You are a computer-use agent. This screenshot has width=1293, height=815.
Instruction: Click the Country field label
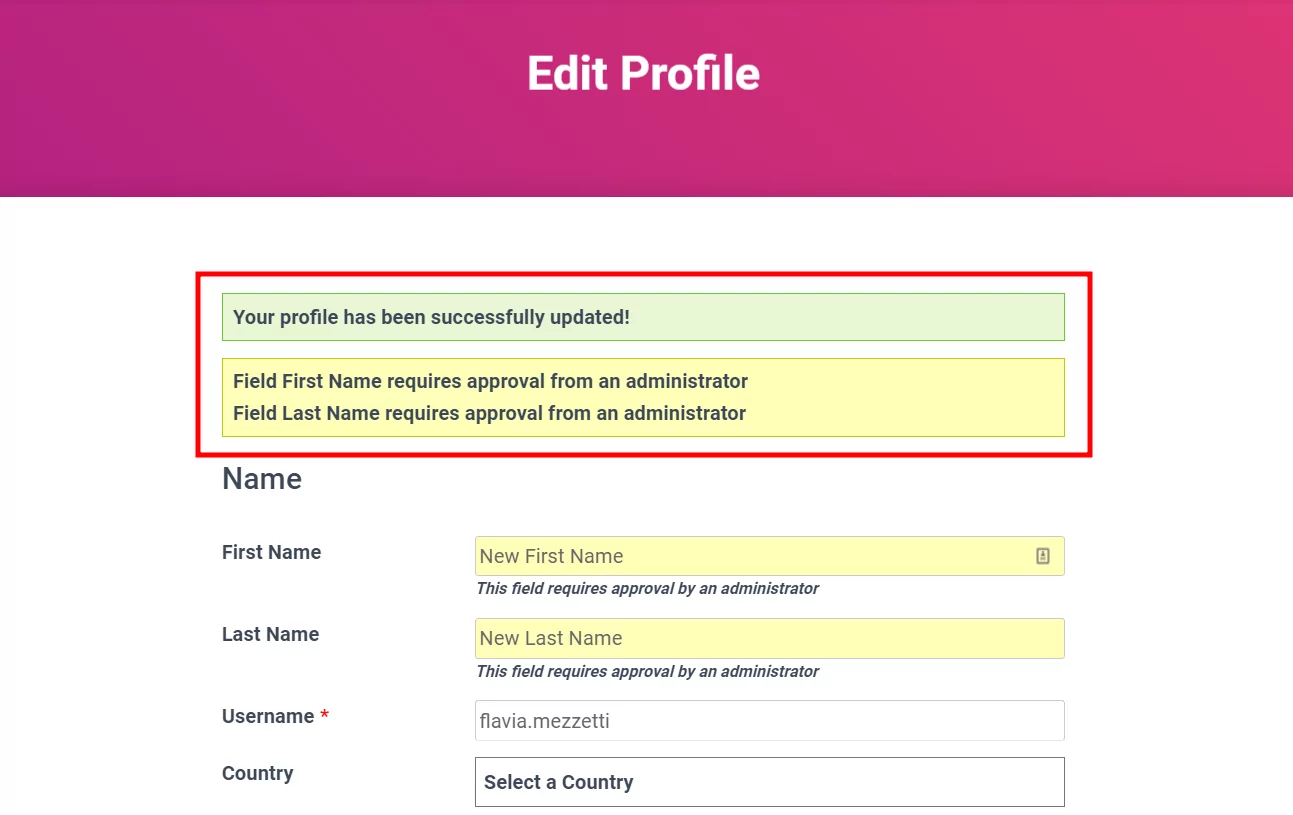click(x=257, y=773)
